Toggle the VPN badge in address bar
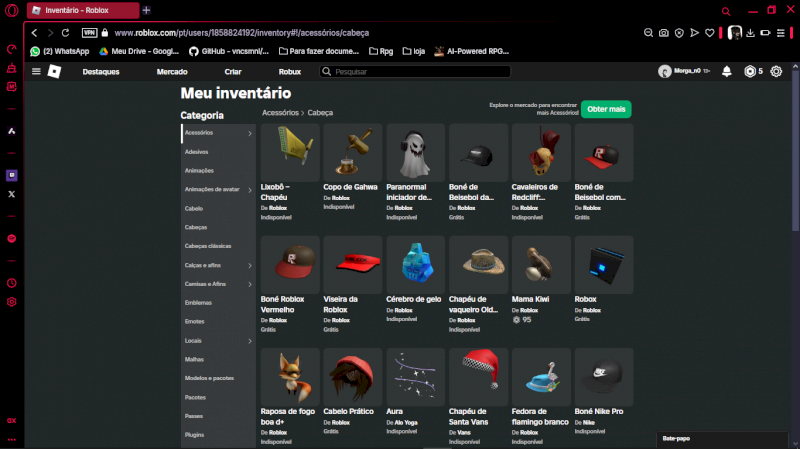The width and height of the screenshot is (800, 449). pyautogui.click(x=89, y=33)
